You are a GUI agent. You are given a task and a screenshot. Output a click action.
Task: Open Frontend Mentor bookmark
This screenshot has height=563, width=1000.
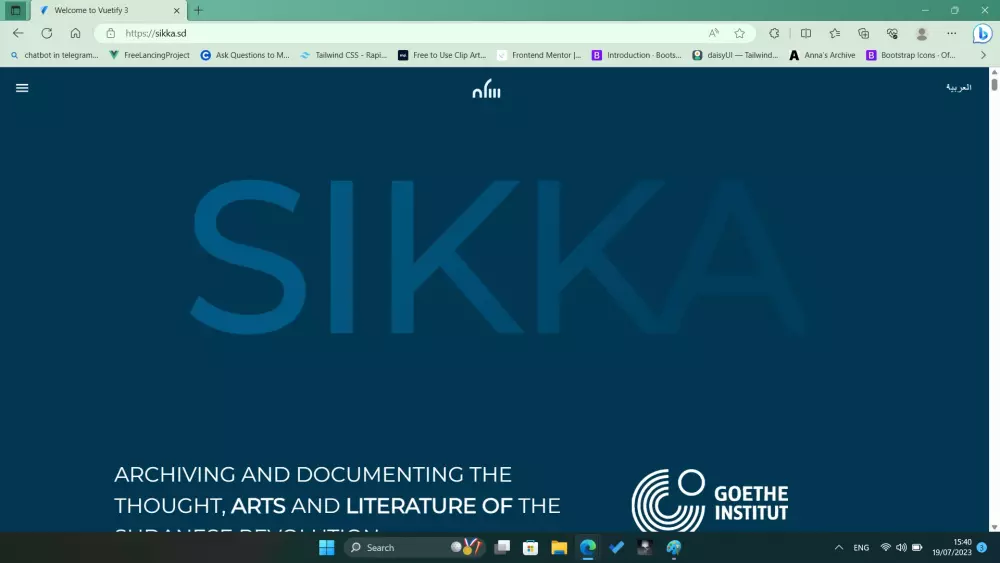coord(540,55)
